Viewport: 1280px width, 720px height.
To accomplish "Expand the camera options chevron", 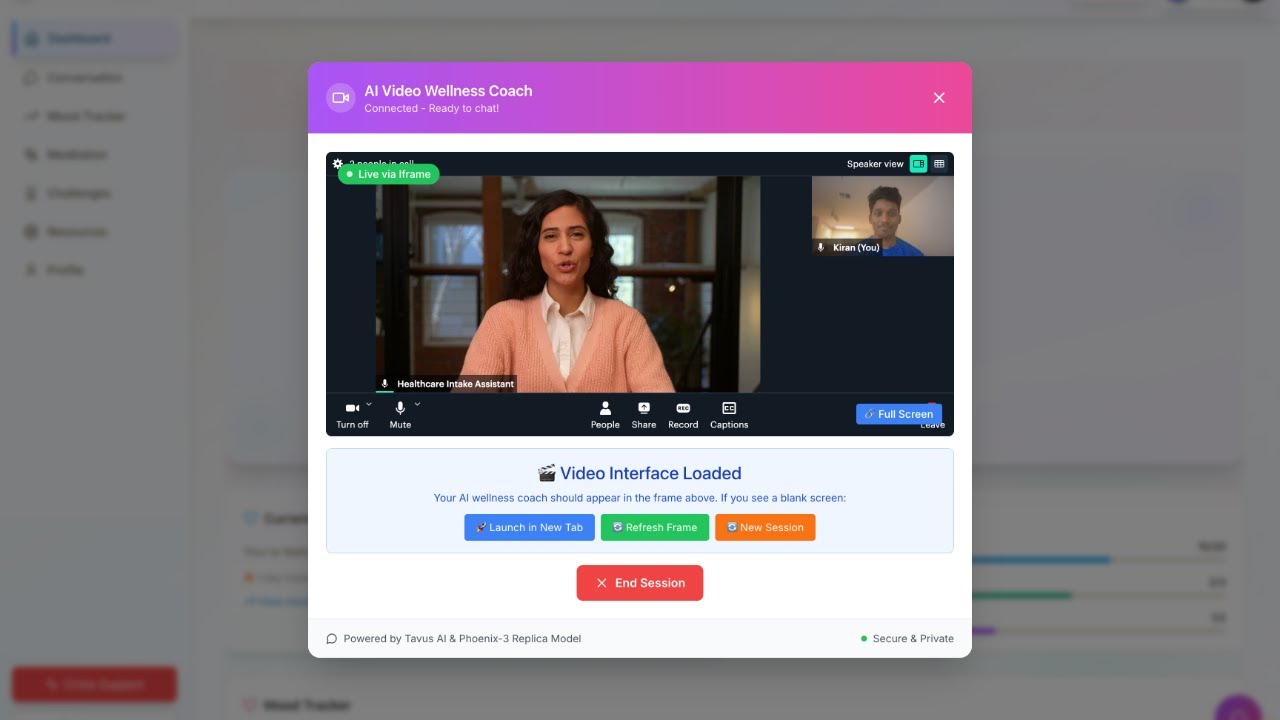I will [369, 404].
